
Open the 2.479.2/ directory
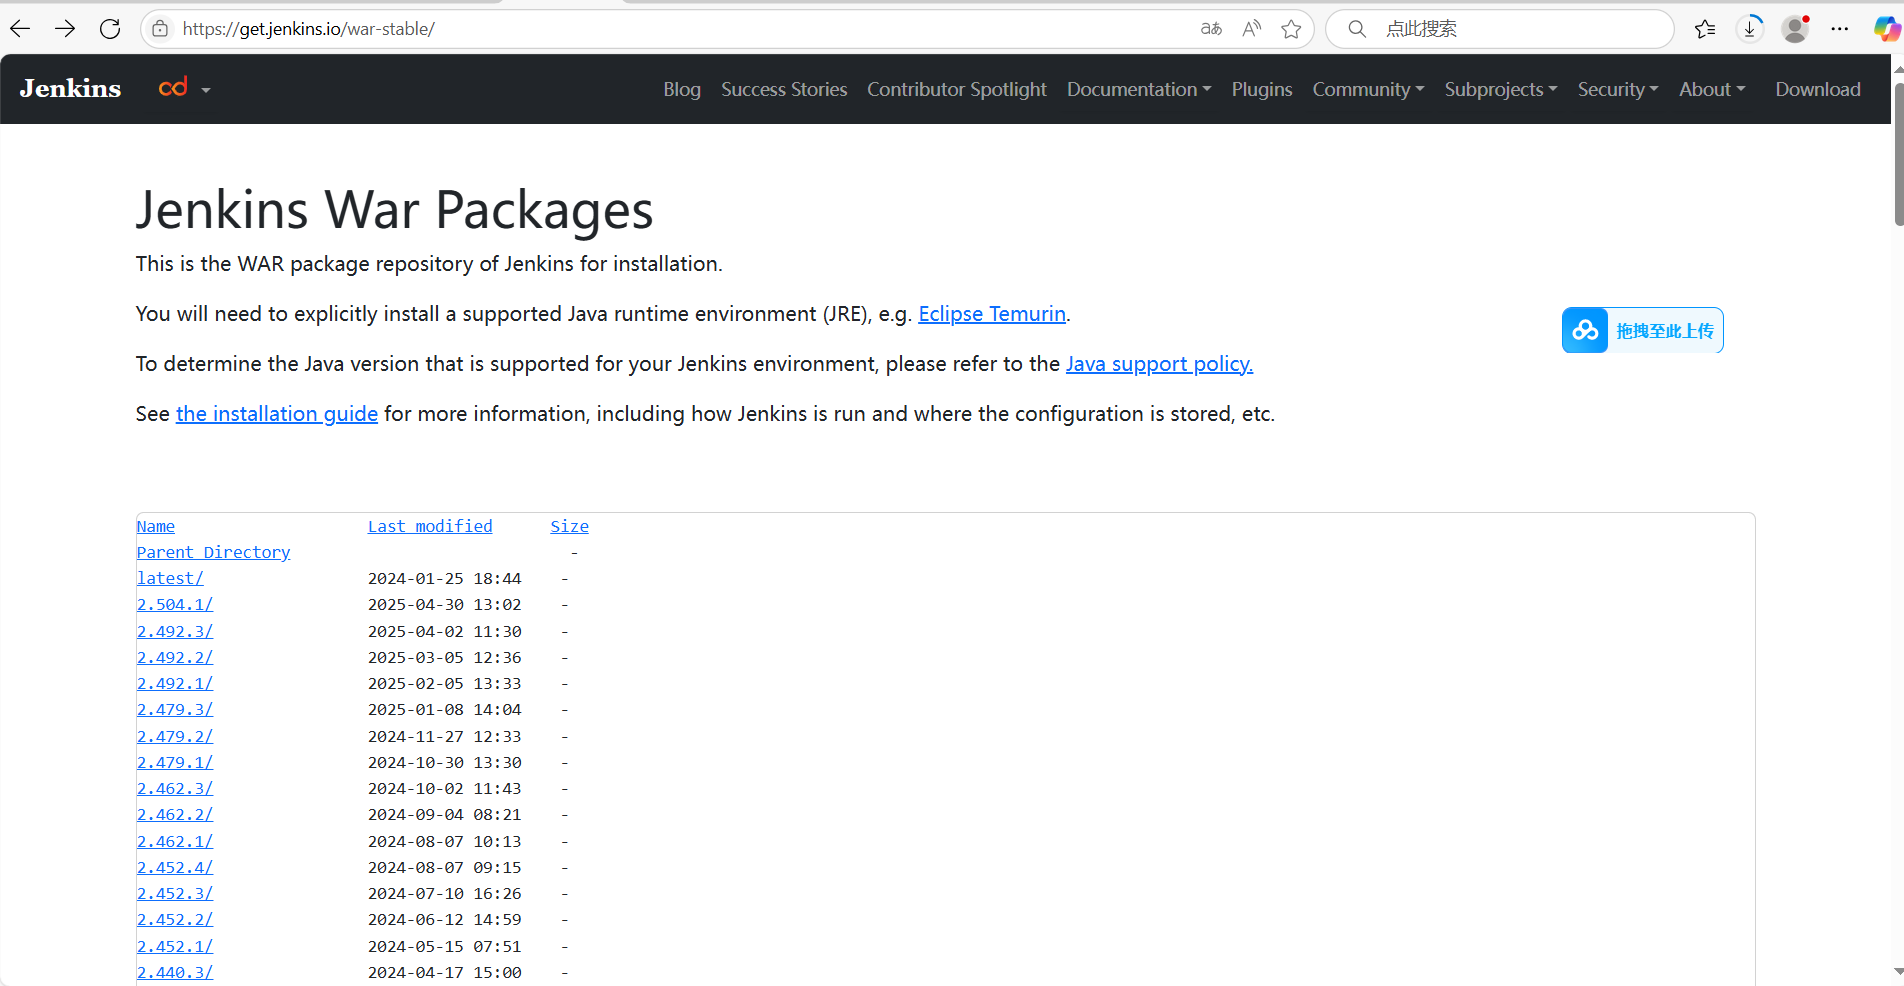click(175, 736)
